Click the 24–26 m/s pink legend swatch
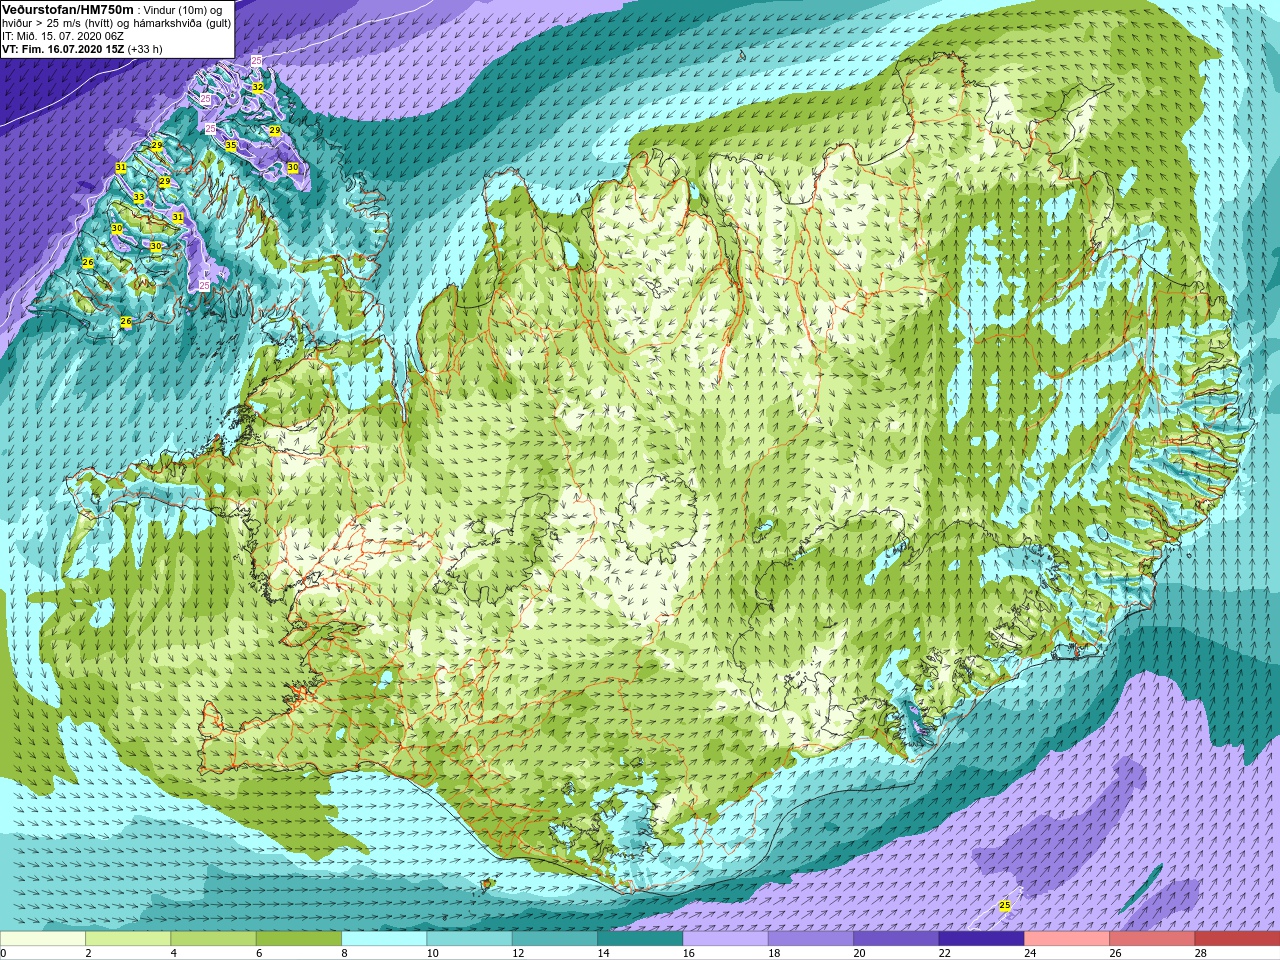The height and width of the screenshot is (960, 1280). point(1067,940)
